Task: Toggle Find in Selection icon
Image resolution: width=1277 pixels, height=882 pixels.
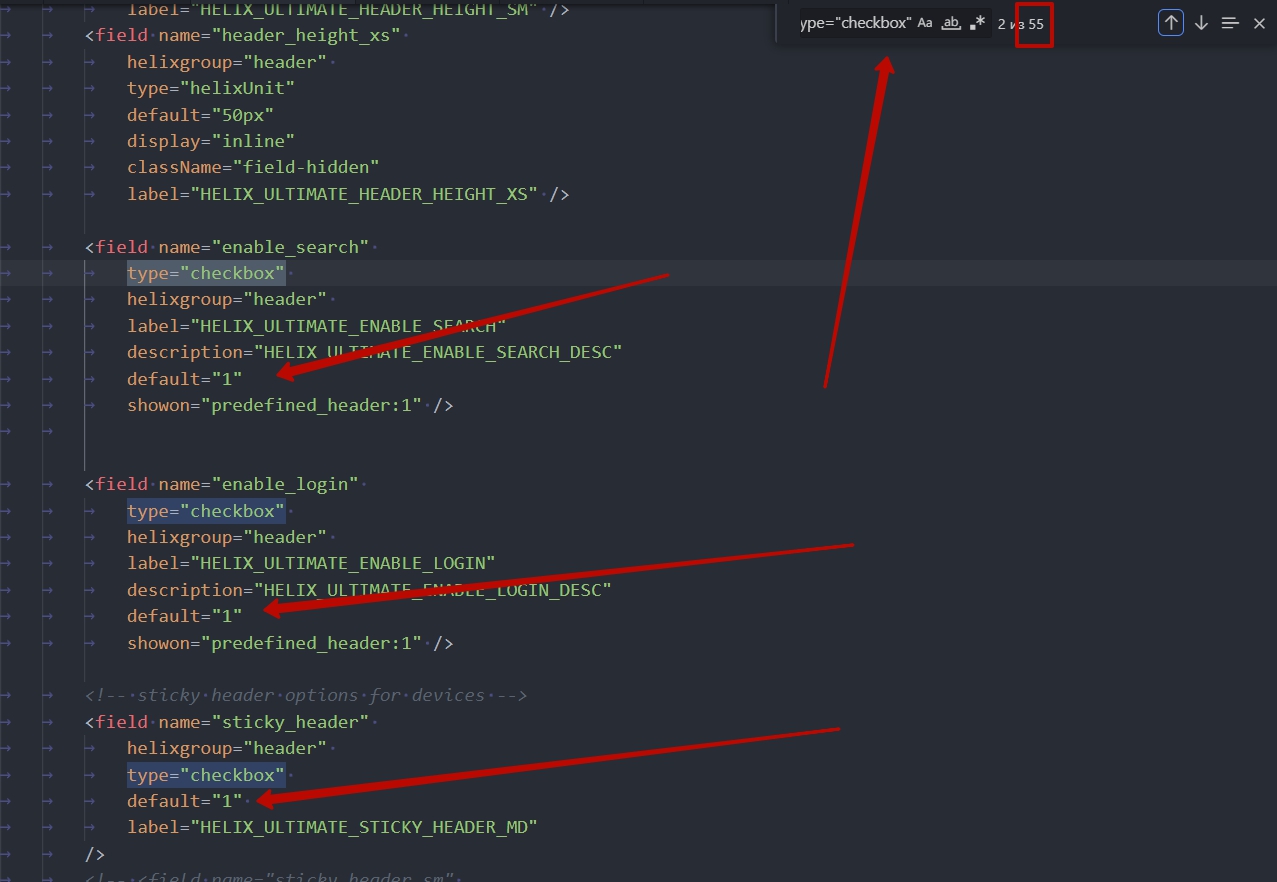Action: tap(1230, 23)
